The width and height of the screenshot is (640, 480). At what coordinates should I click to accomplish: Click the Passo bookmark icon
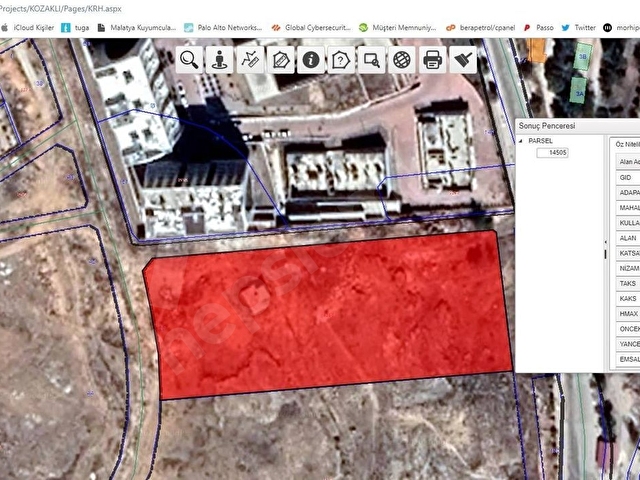527,28
